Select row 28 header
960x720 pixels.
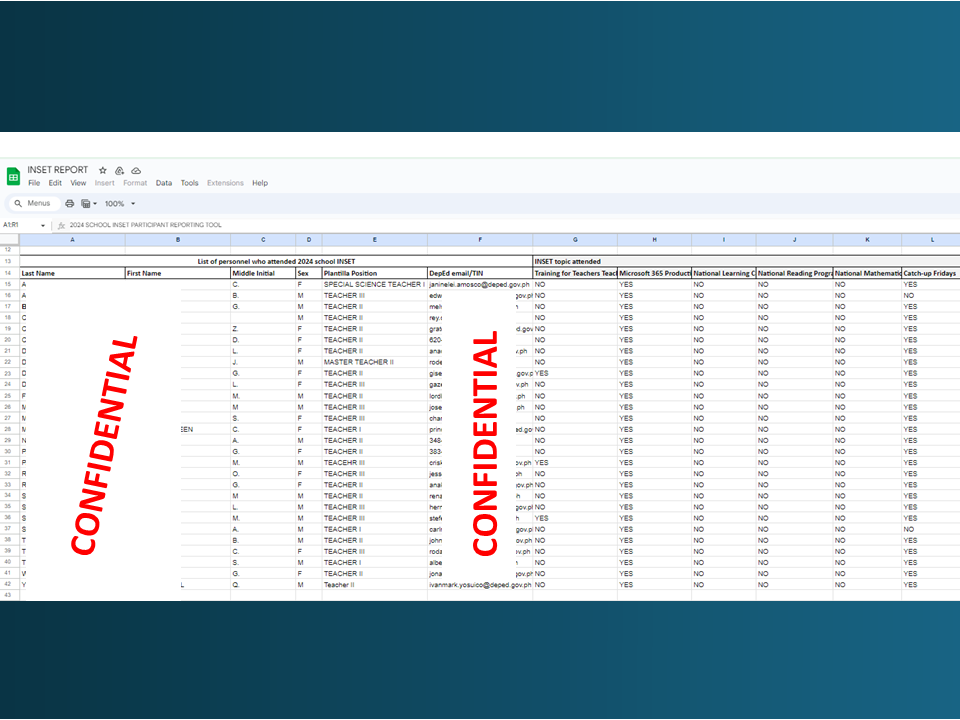pyautogui.click(x=9, y=429)
